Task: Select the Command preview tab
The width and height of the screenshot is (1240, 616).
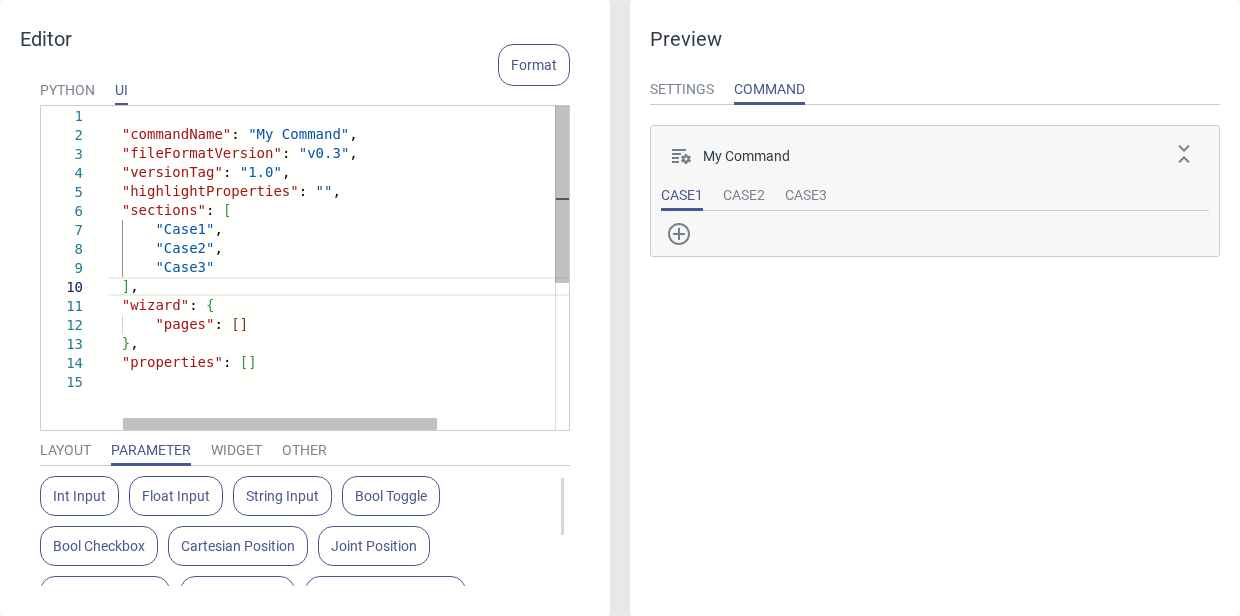Action: click(769, 89)
